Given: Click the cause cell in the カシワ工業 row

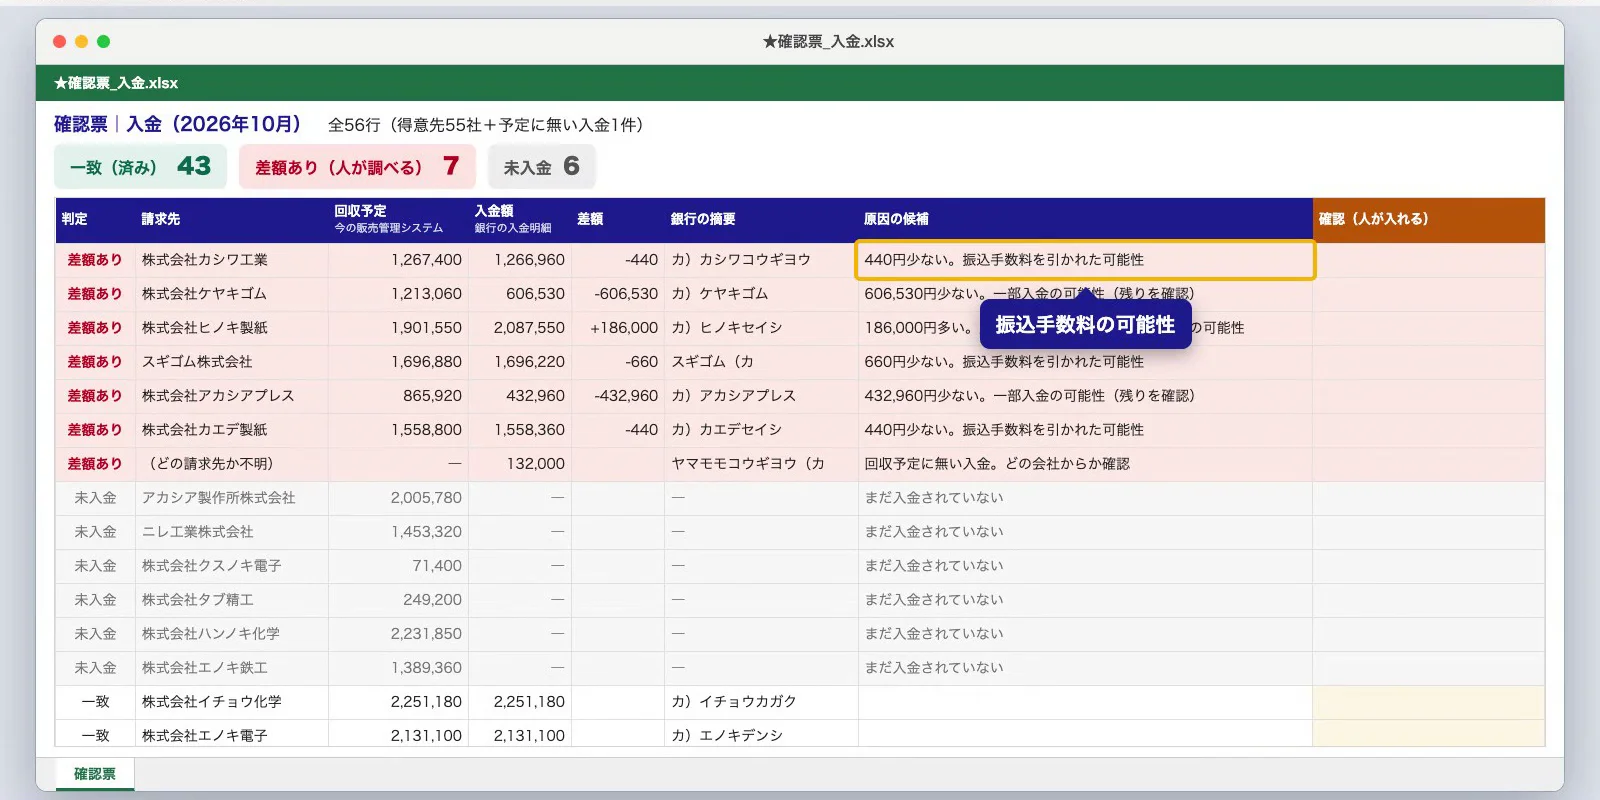Looking at the screenshot, I should tap(1085, 260).
